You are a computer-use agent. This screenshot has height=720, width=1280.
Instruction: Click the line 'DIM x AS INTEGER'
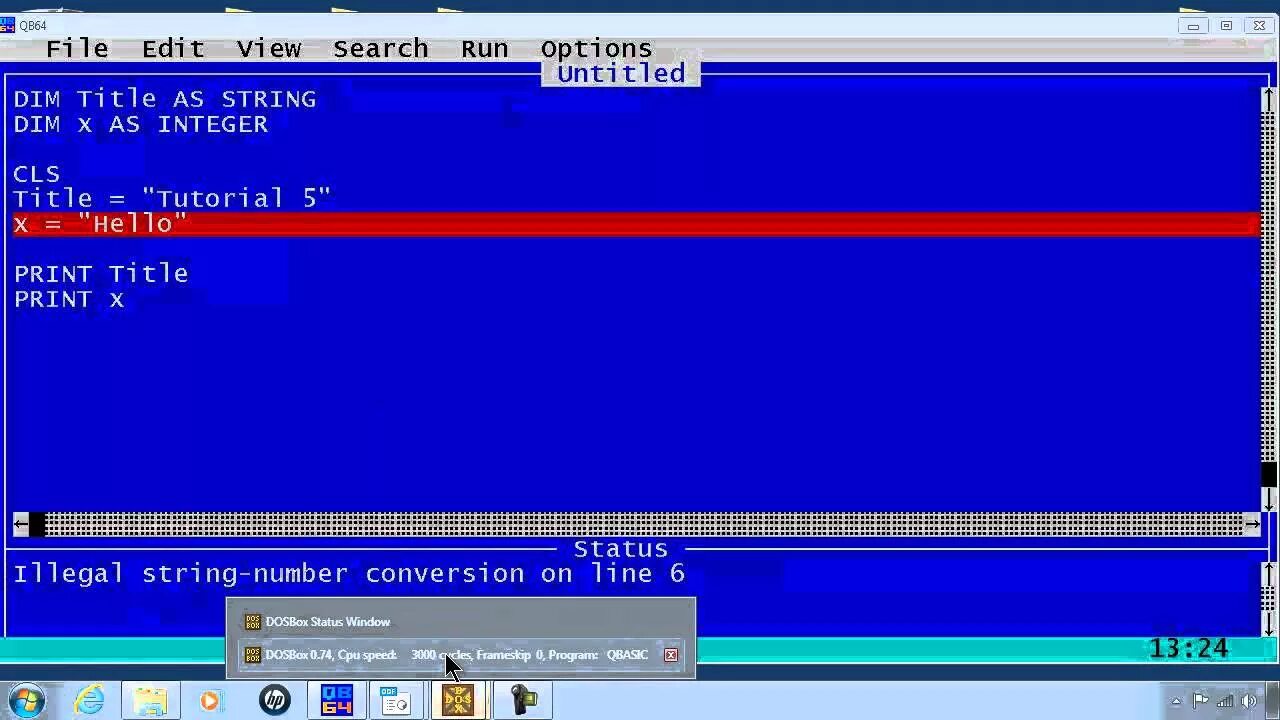coord(141,124)
